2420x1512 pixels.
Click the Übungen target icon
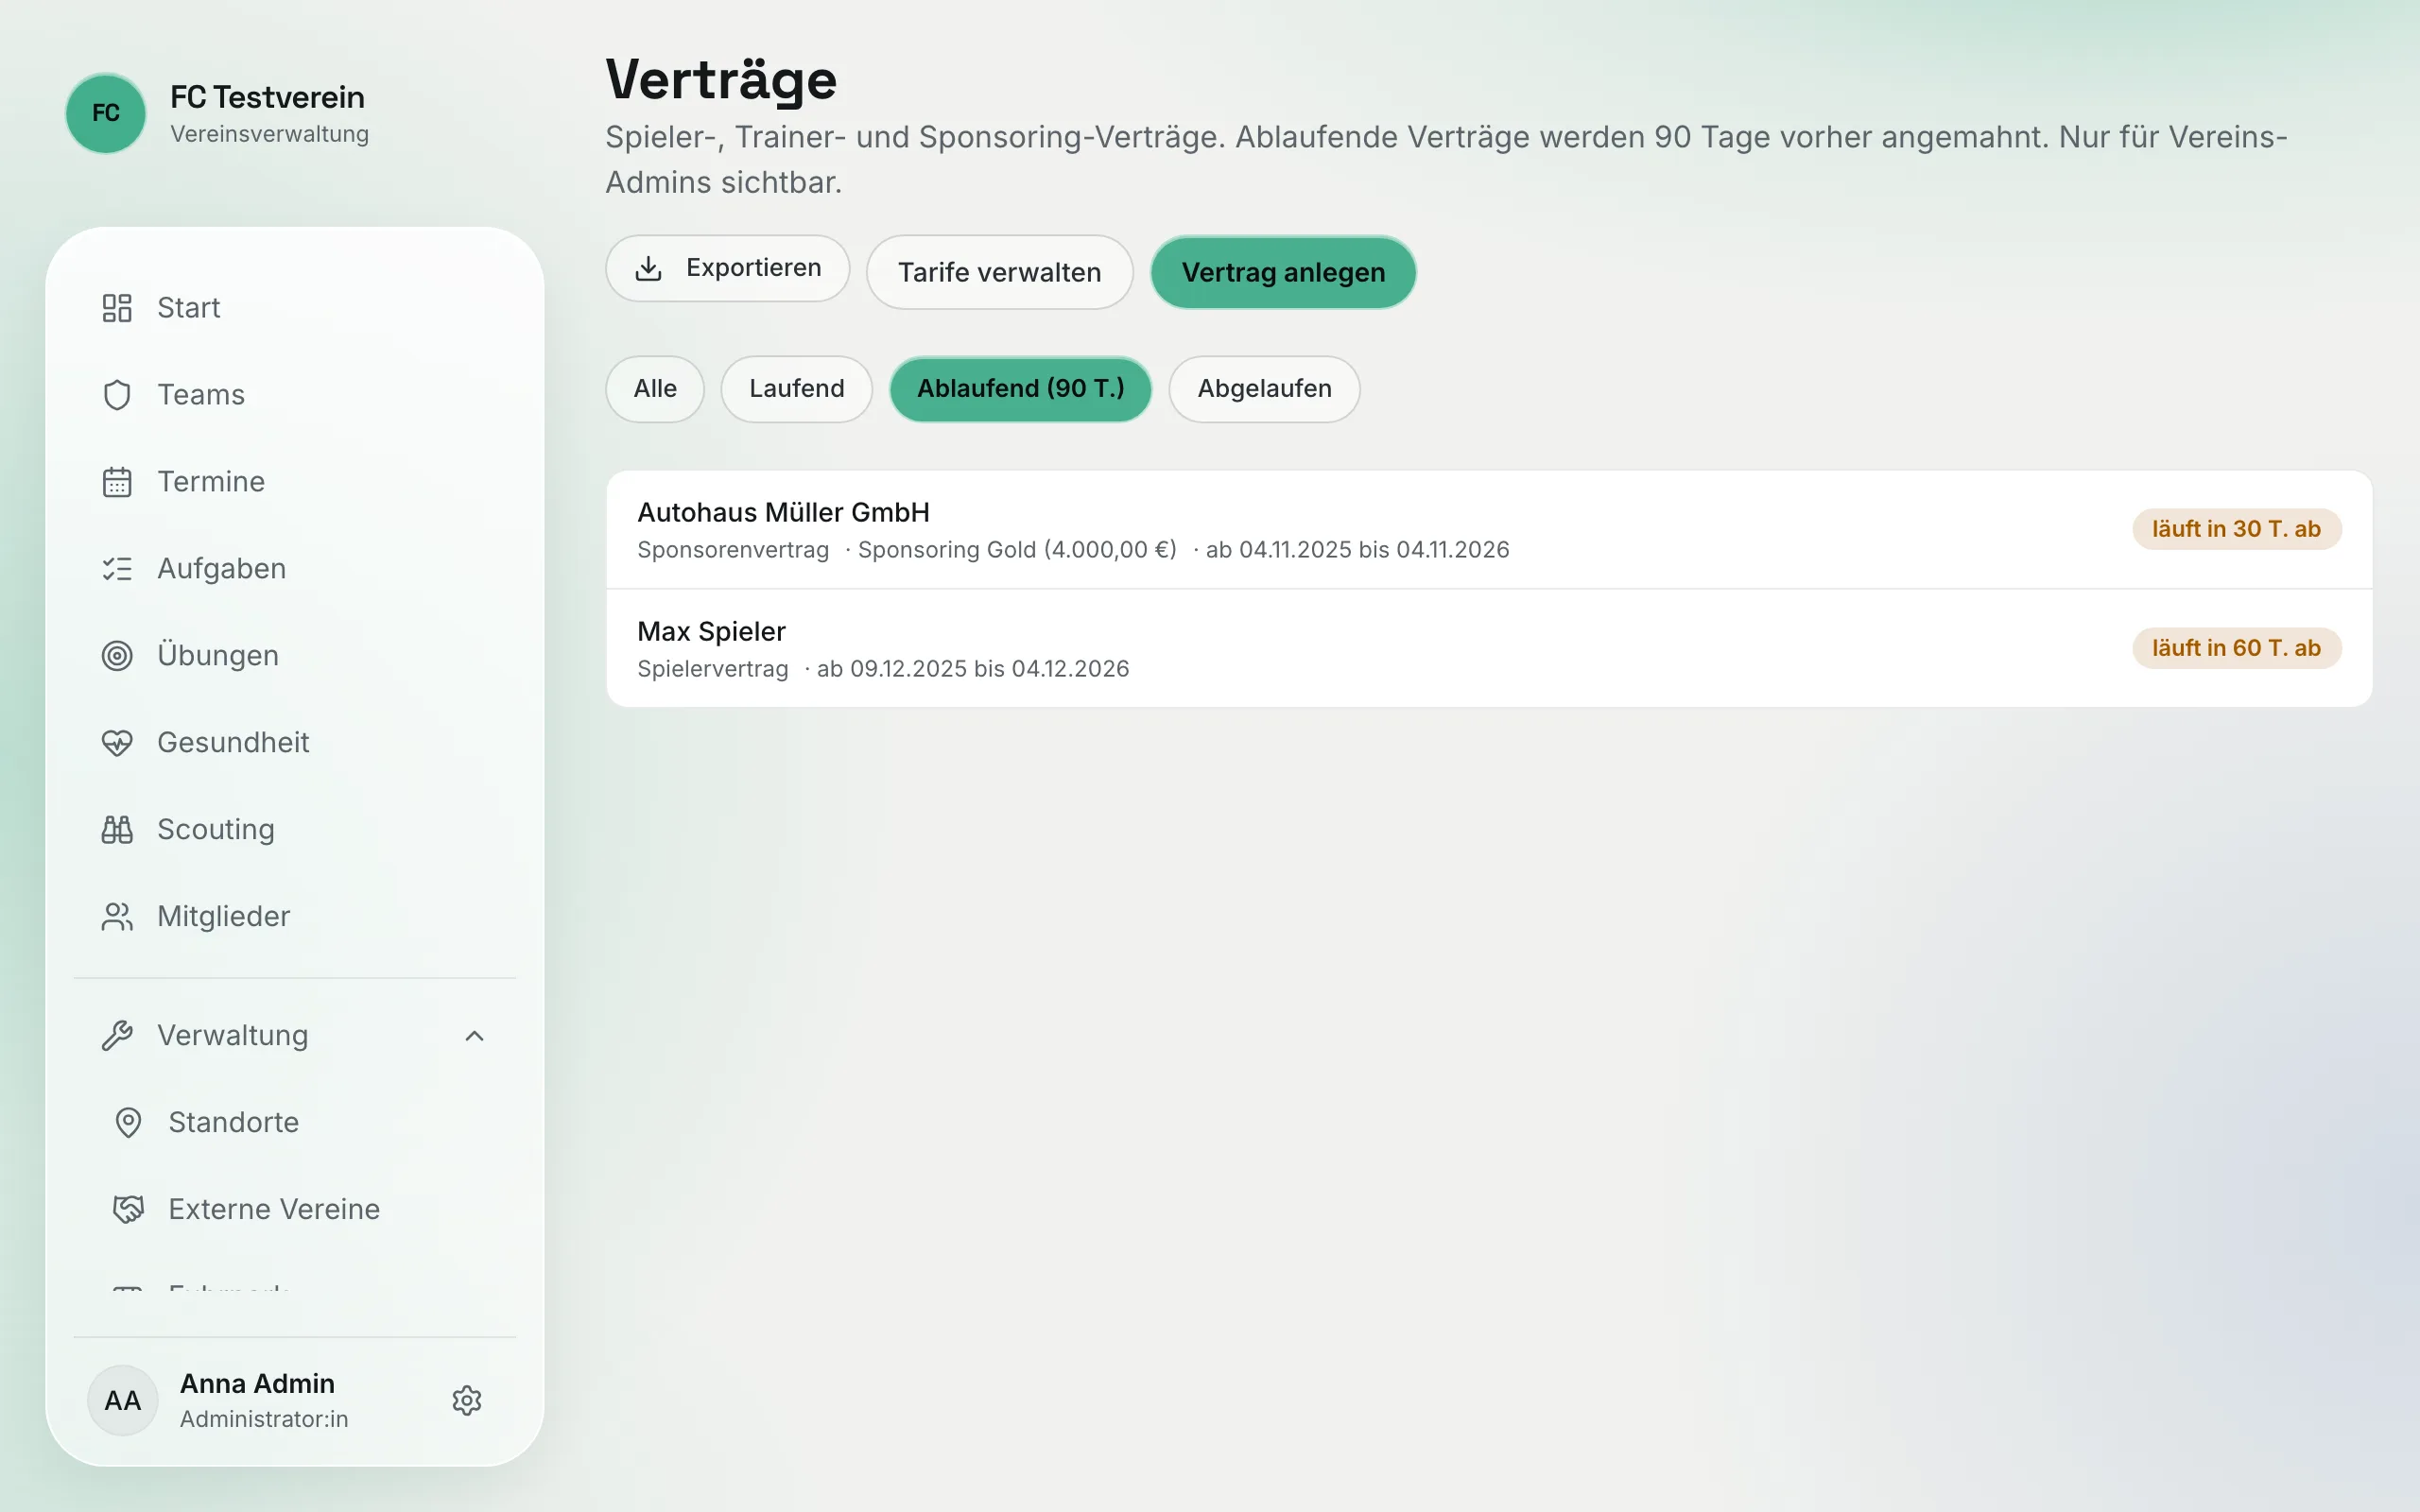(117, 656)
